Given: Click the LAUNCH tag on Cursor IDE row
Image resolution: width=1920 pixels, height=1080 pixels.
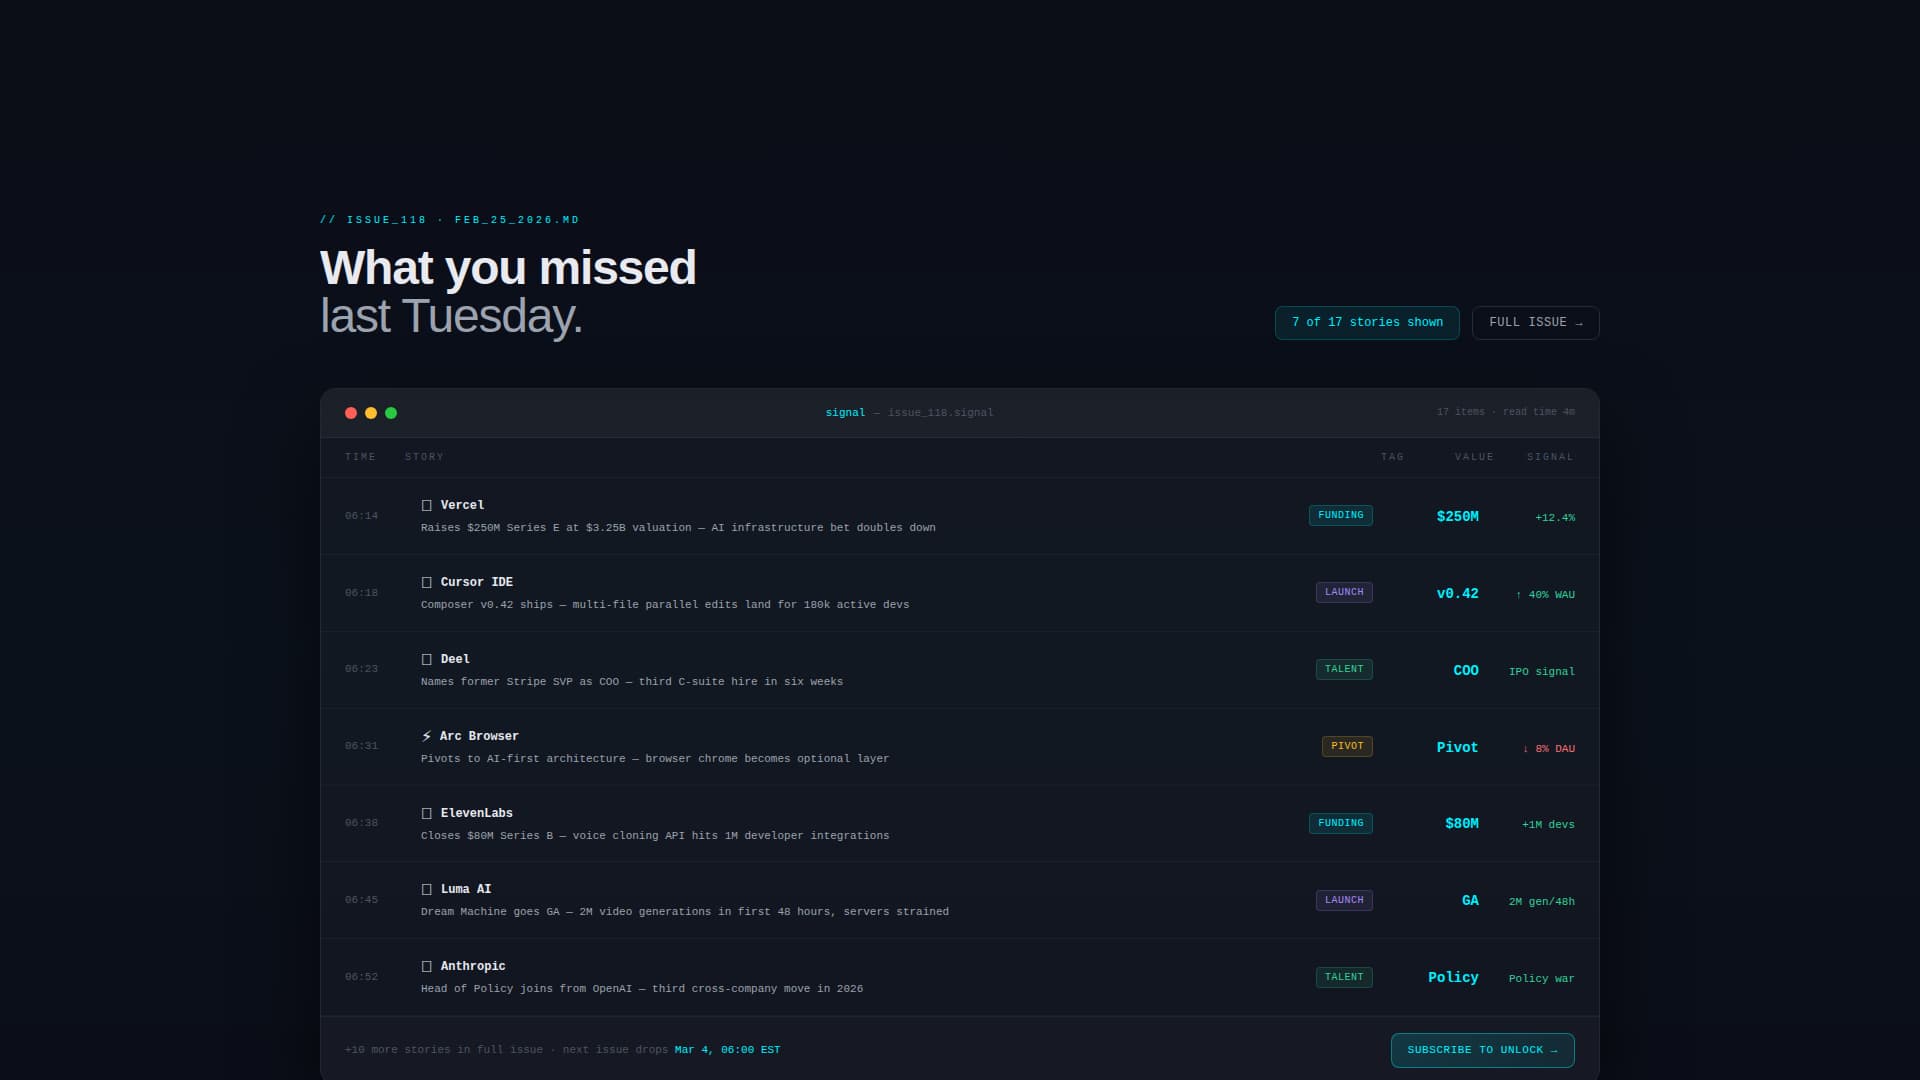Looking at the screenshot, I should pos(1344,593).
